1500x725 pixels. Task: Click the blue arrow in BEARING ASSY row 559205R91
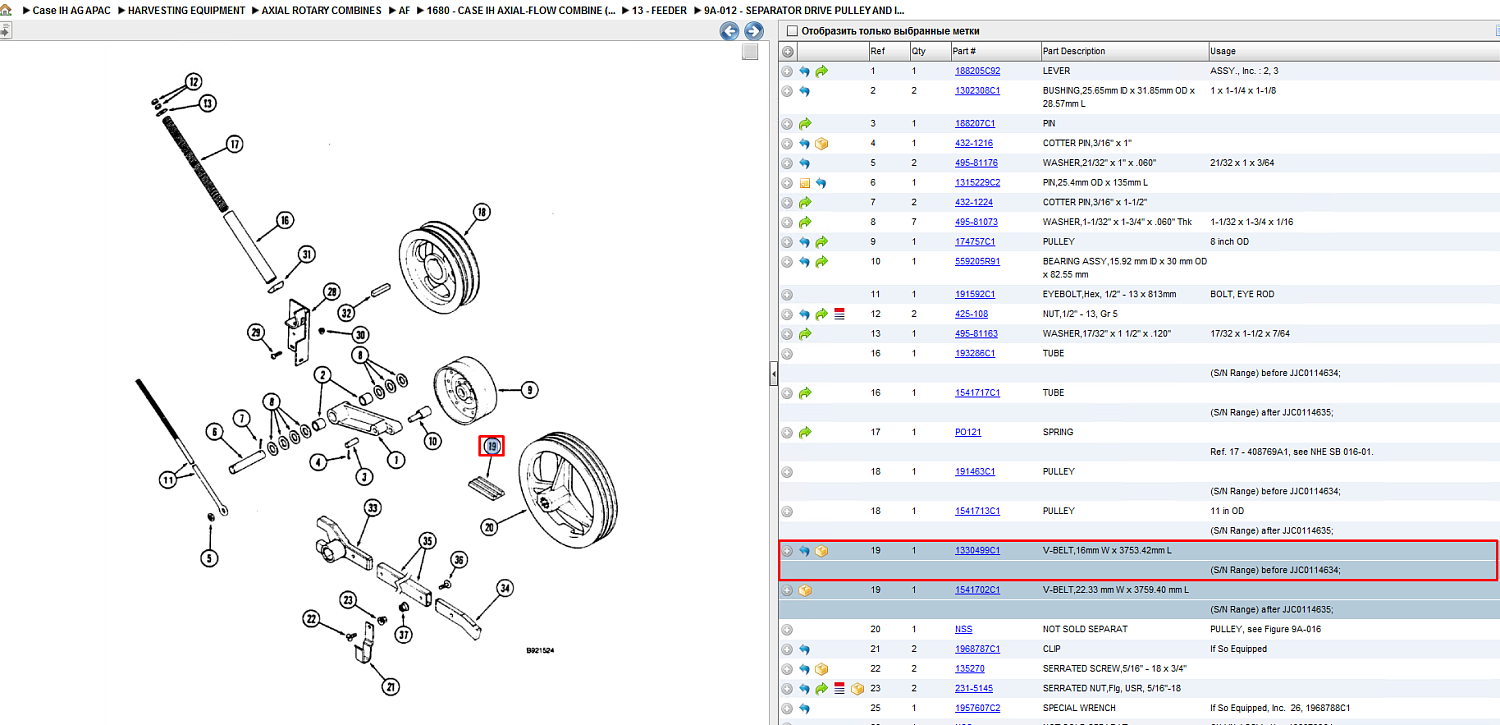(804, 261)
